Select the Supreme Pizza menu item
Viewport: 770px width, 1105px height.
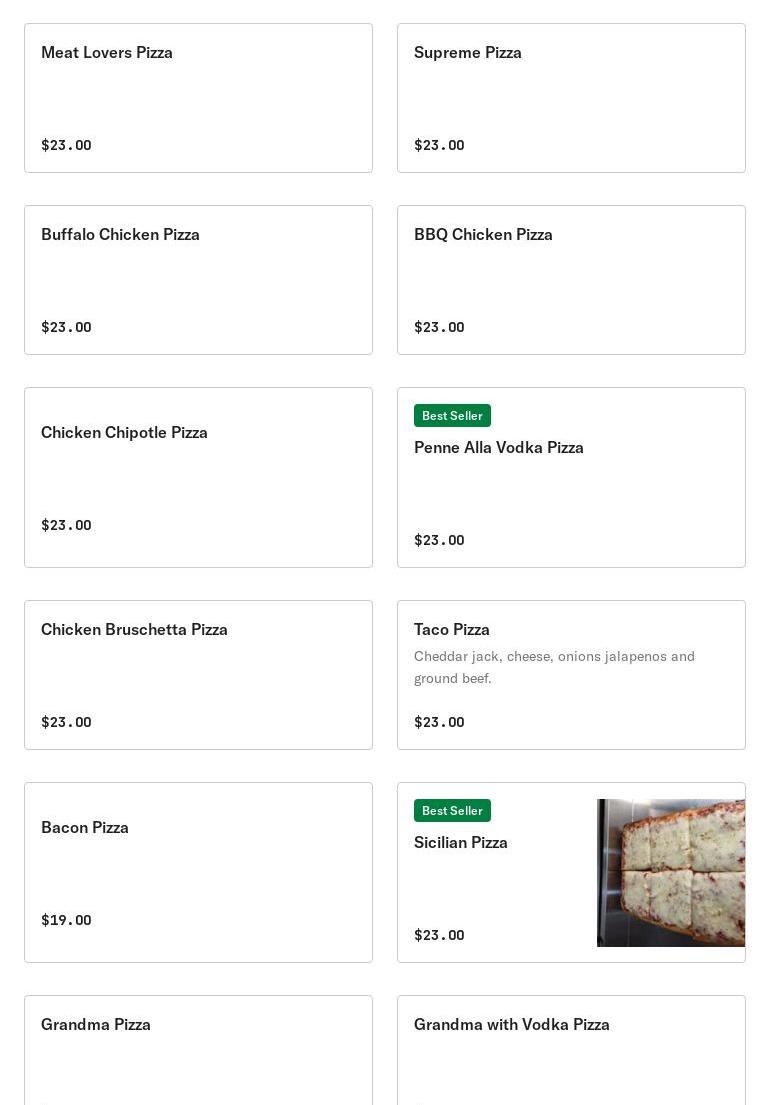571,98
